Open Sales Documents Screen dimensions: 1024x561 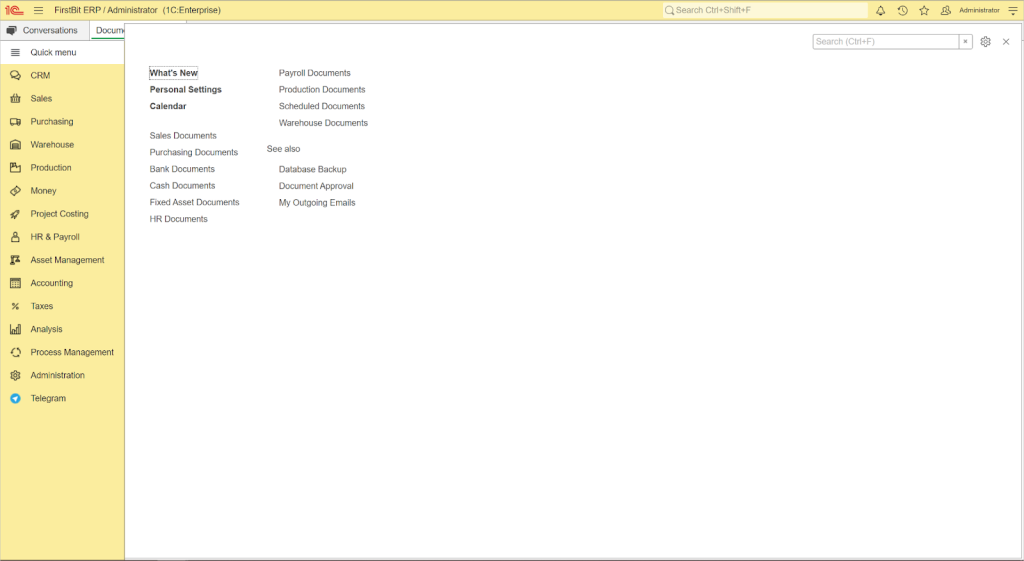(183, 136)
